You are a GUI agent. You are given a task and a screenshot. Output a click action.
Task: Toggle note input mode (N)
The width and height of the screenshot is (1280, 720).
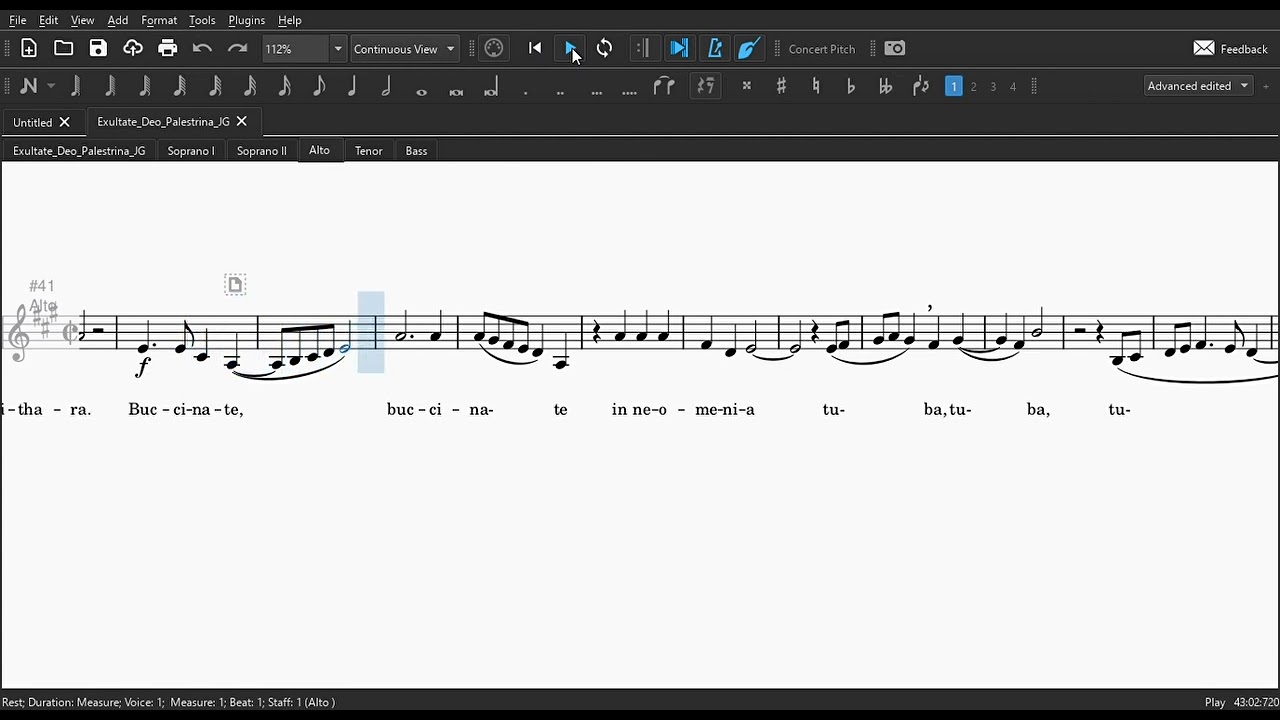[28, 86]
